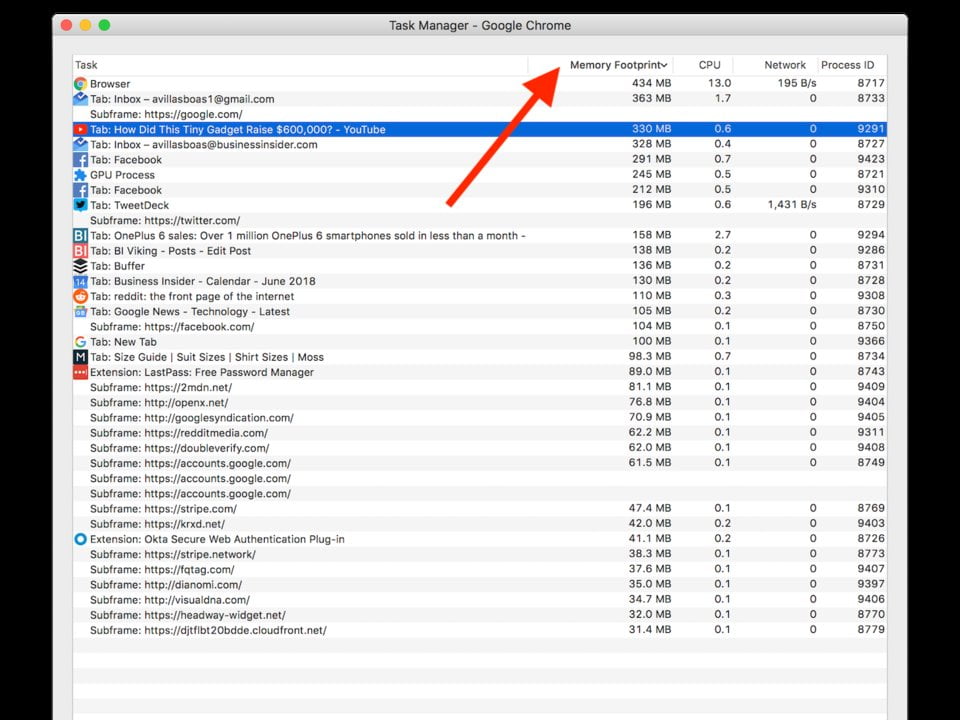Select the Subframe: https://doubleverify.com/ row

click(479, 448)
